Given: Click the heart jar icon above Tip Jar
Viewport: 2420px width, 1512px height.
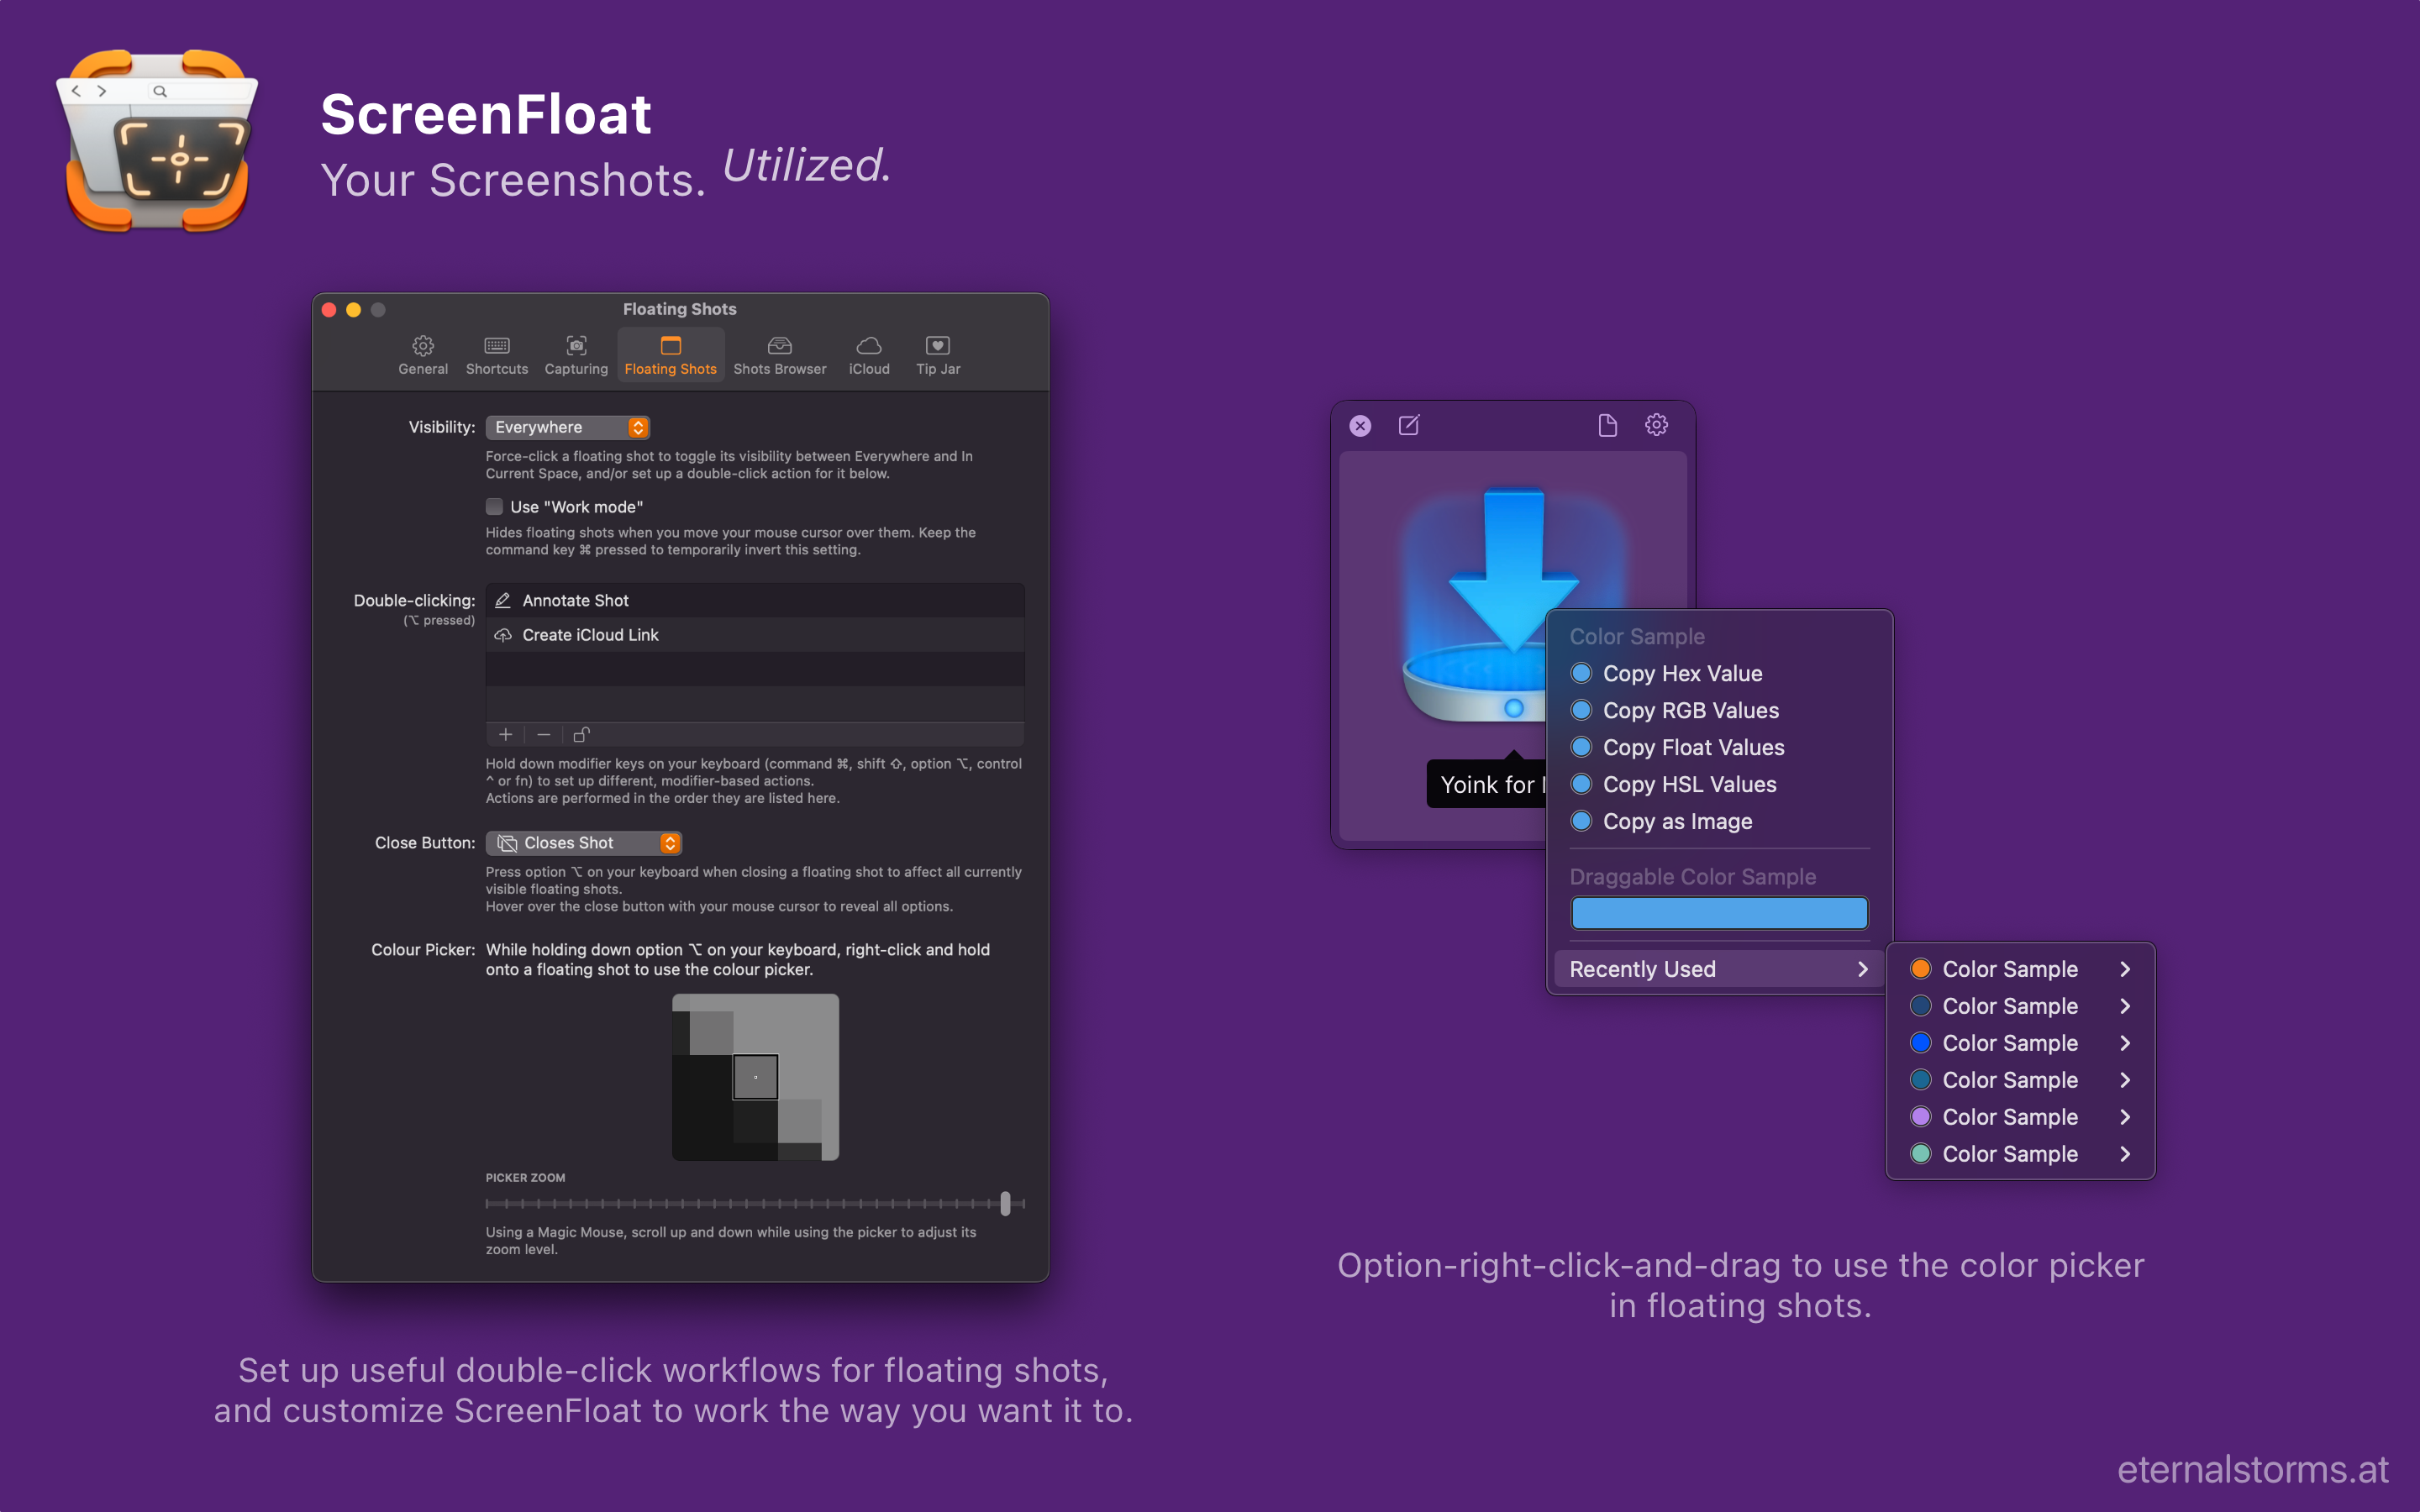Looking at the screenshot, I should point(938,346).
